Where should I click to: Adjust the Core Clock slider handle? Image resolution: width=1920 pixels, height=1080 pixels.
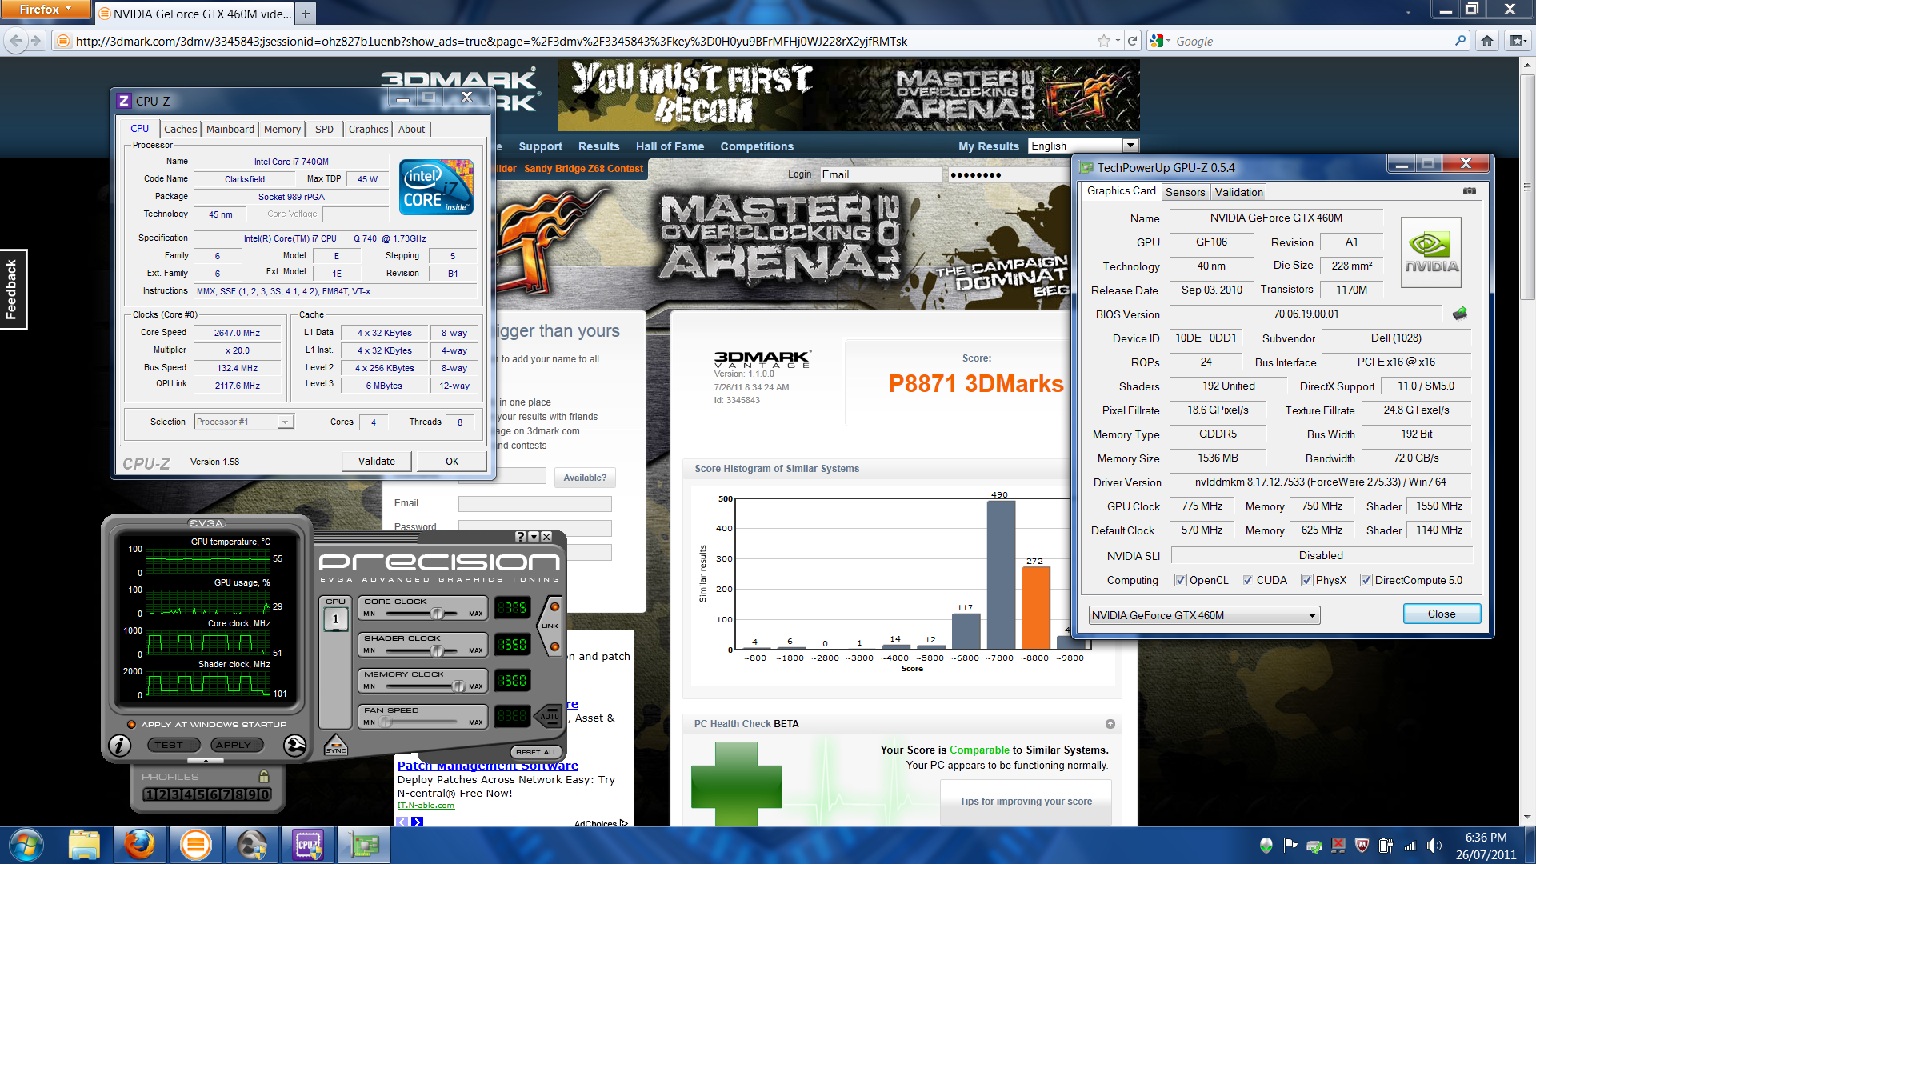click(x=437, y=613)
